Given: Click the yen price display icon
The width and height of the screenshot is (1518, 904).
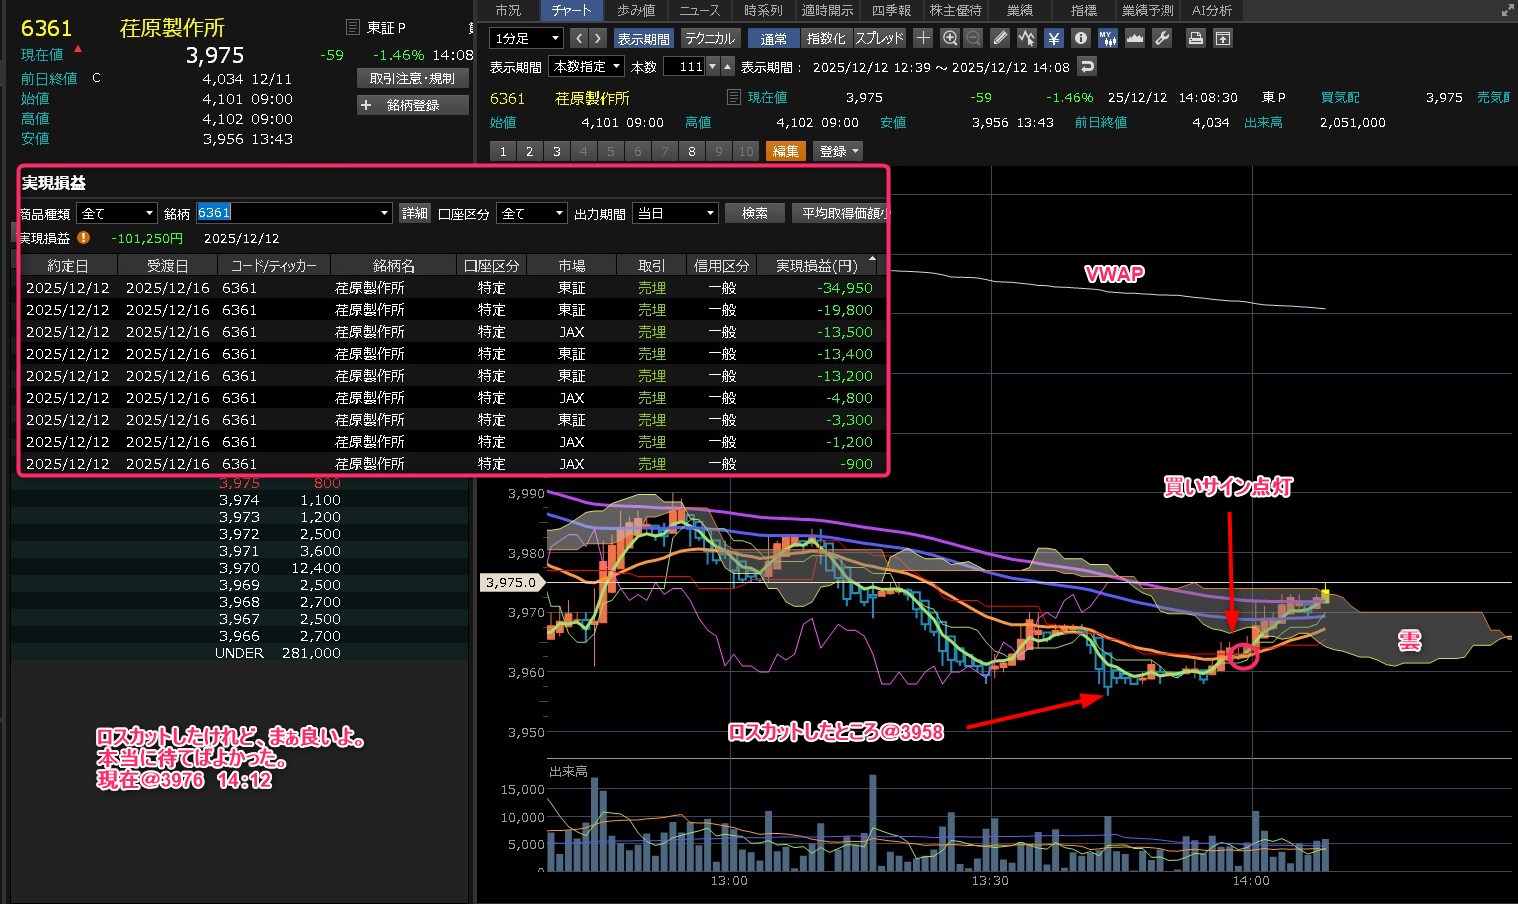Looking at the screenshot, I should [1054, 38].
